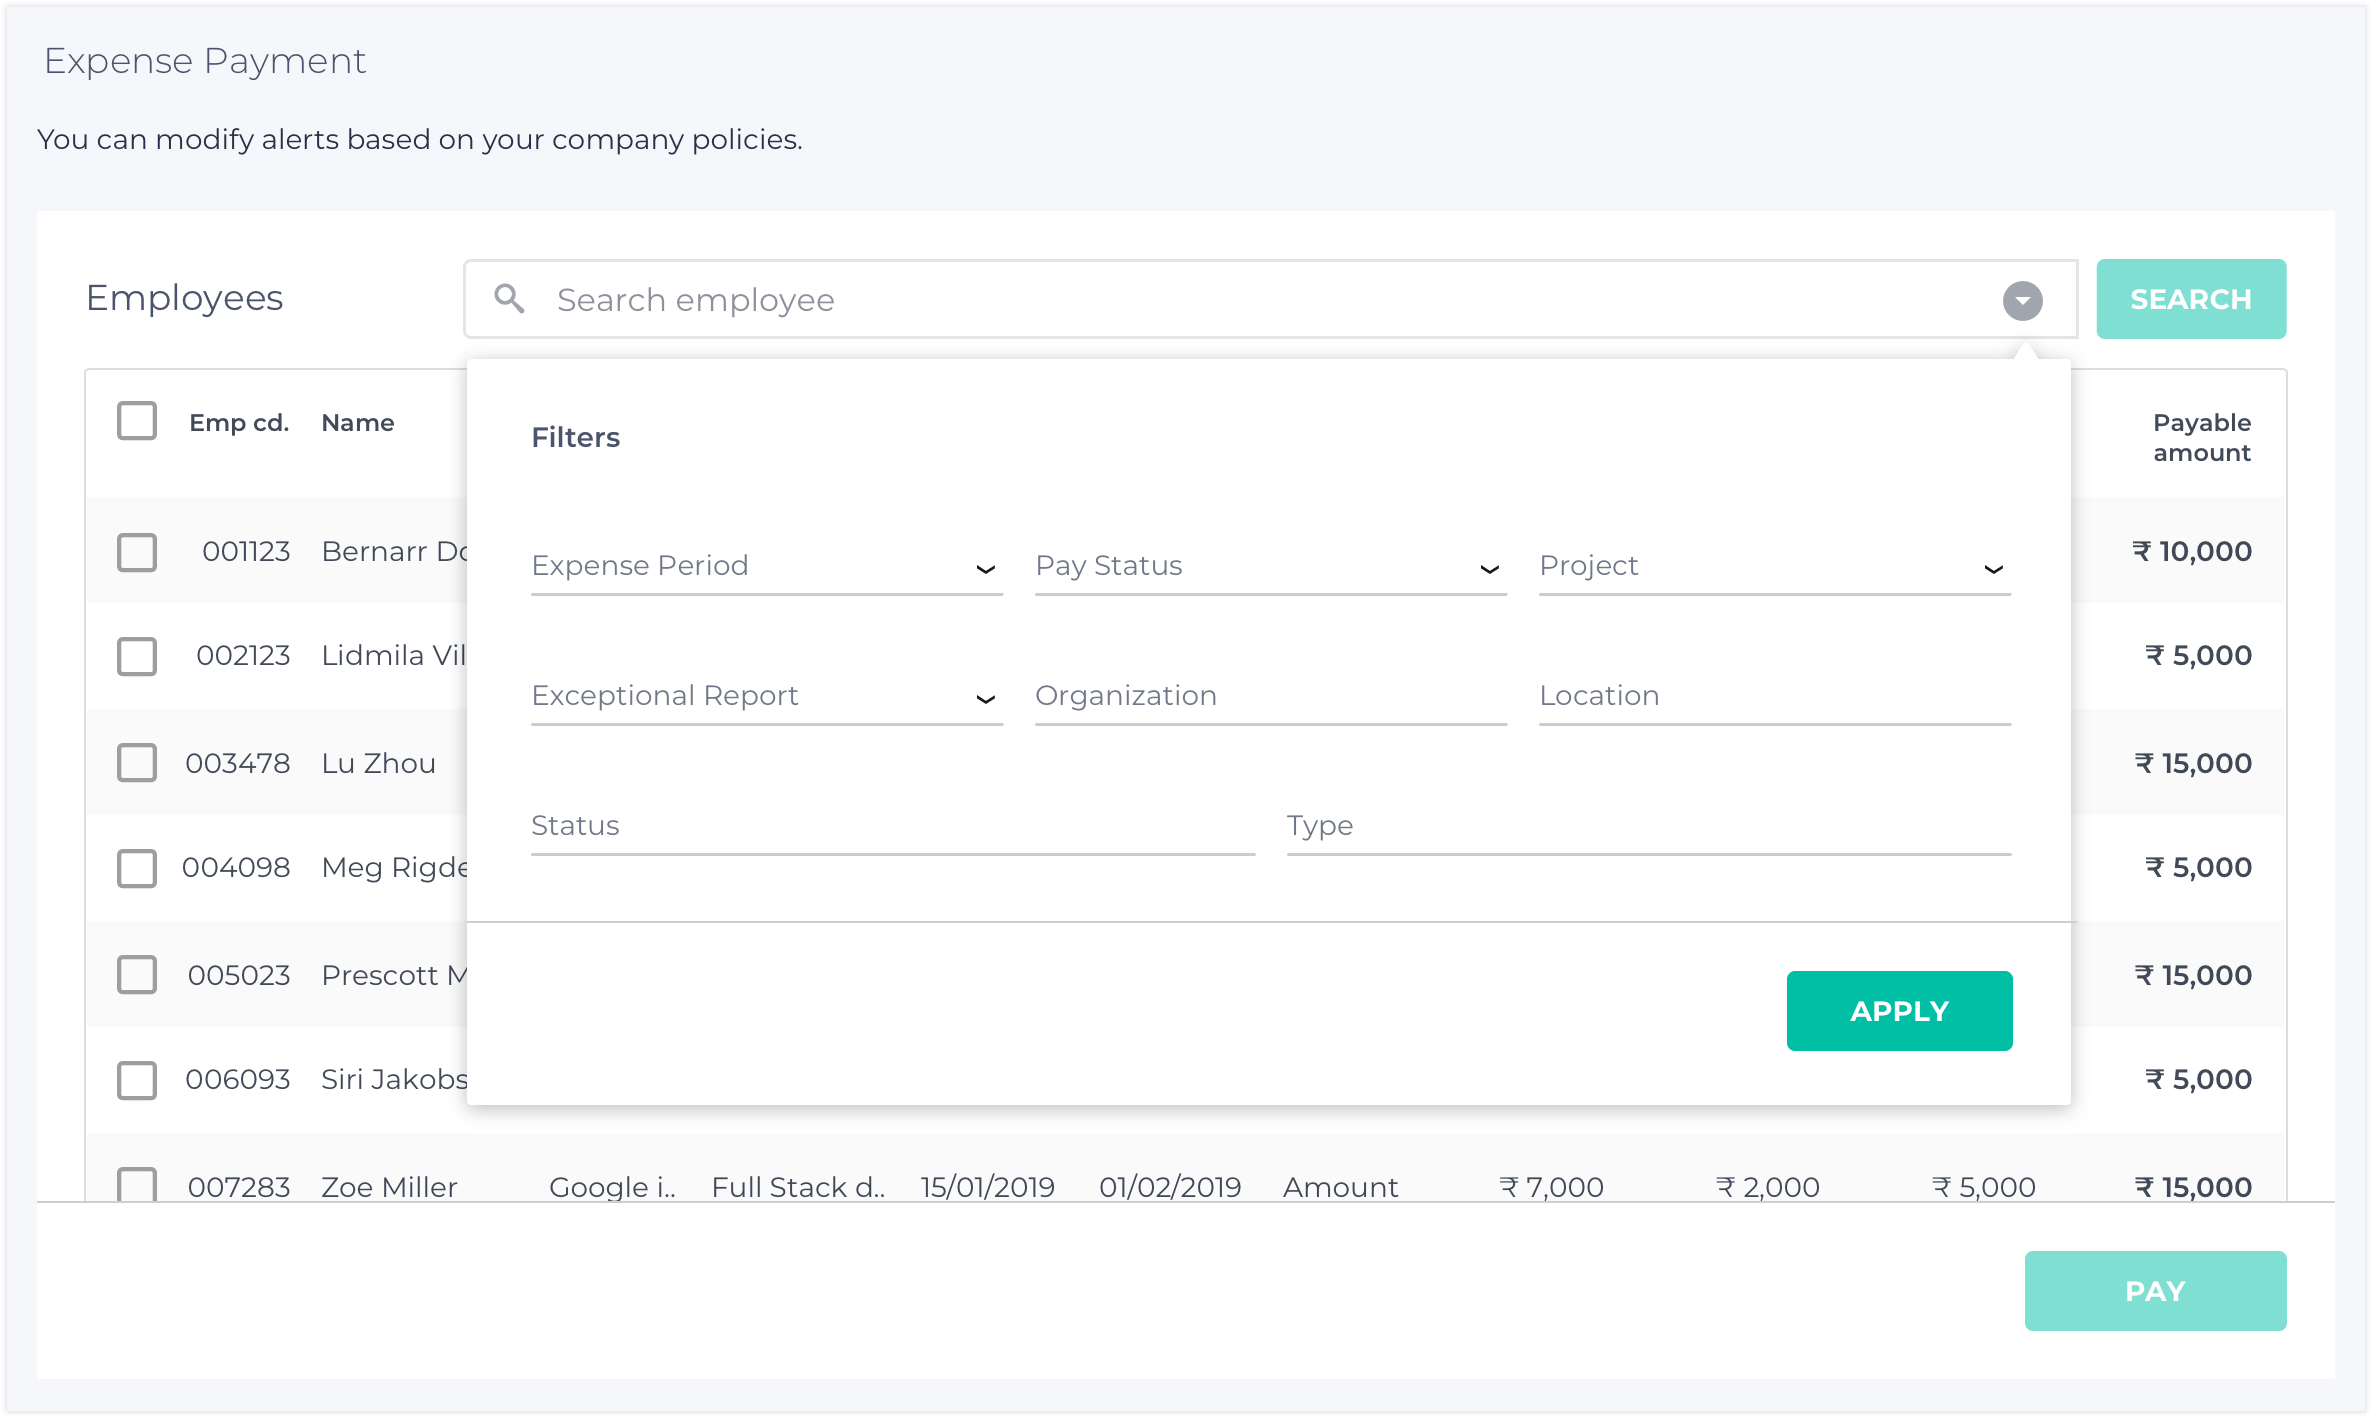Click the name Zoe Miller
The width and height of the screenshot is (2372, 1418).
coord(389,1187)
